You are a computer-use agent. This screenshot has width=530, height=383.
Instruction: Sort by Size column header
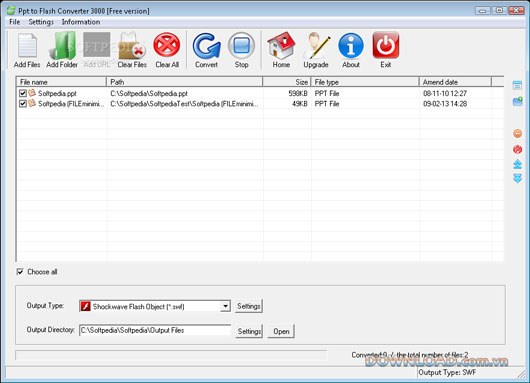pos(287,82)
